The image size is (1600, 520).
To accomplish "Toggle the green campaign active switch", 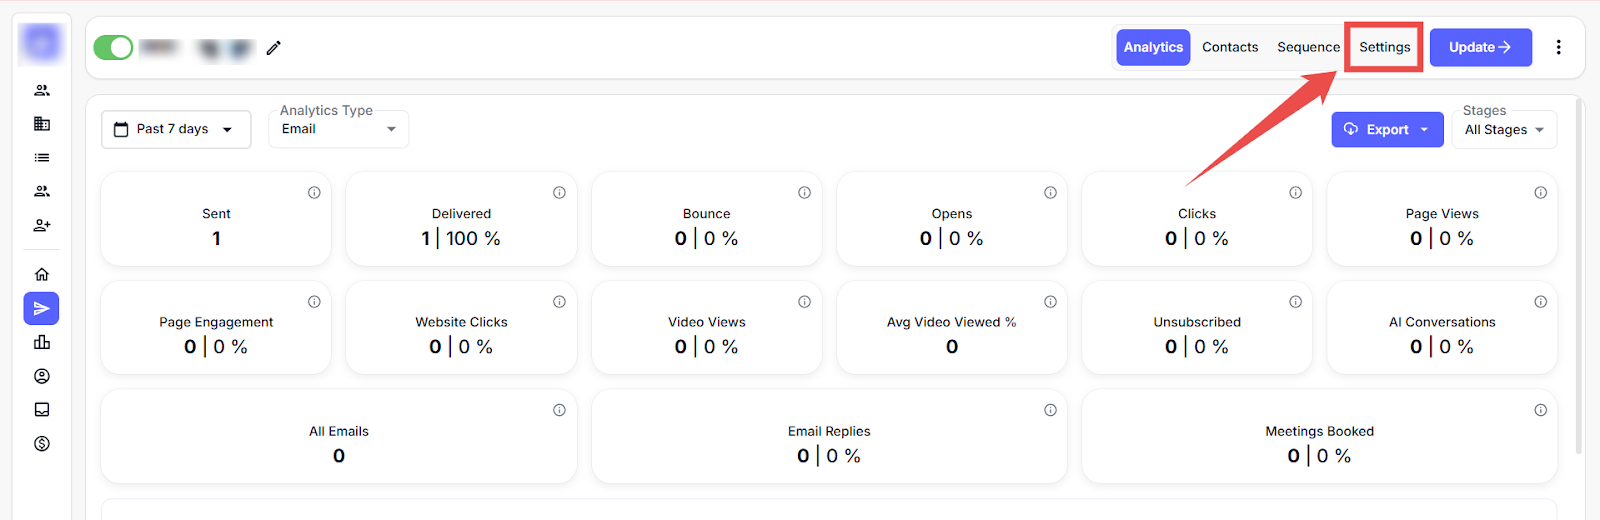I will click(113, 47).
